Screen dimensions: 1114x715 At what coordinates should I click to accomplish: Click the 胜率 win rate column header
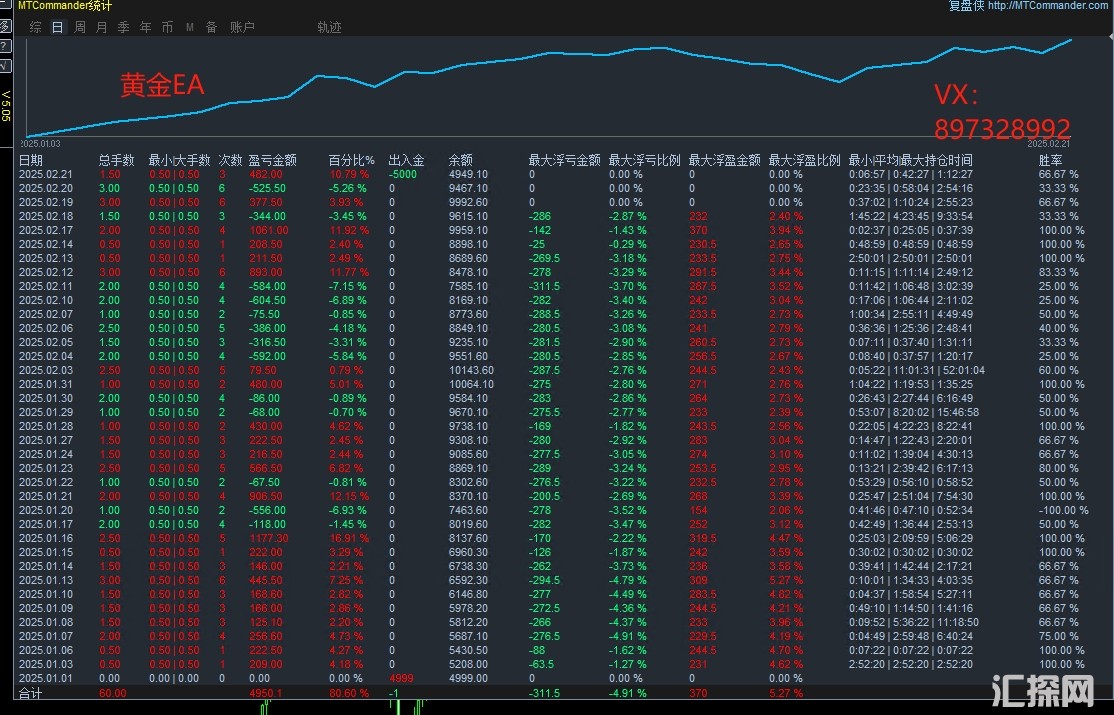1051,160
